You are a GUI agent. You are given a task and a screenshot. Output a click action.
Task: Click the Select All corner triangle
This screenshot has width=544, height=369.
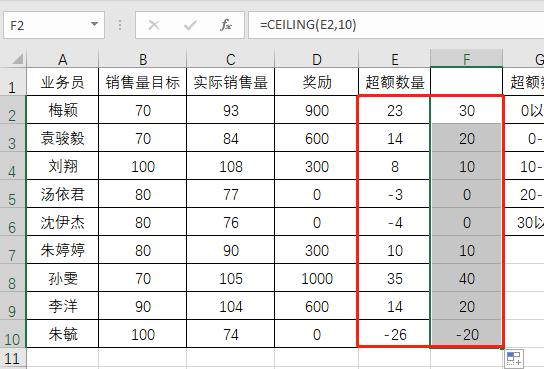pos(18,59)
